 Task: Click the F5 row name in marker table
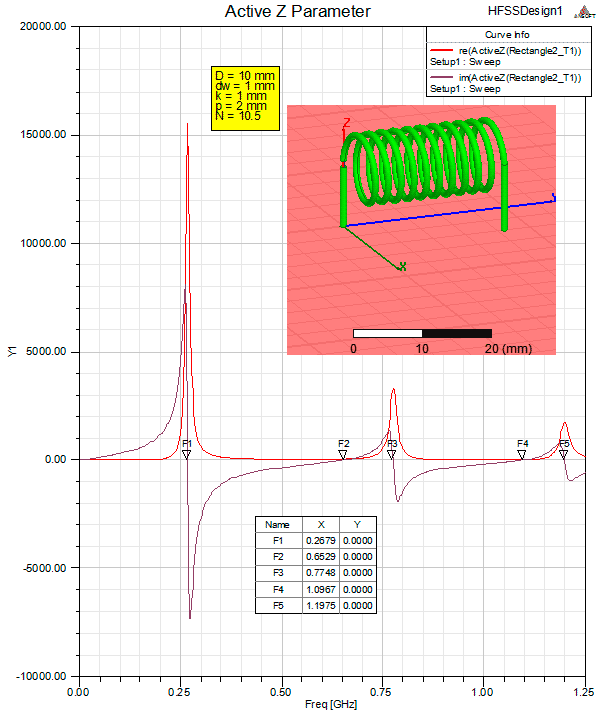(278, 606)
